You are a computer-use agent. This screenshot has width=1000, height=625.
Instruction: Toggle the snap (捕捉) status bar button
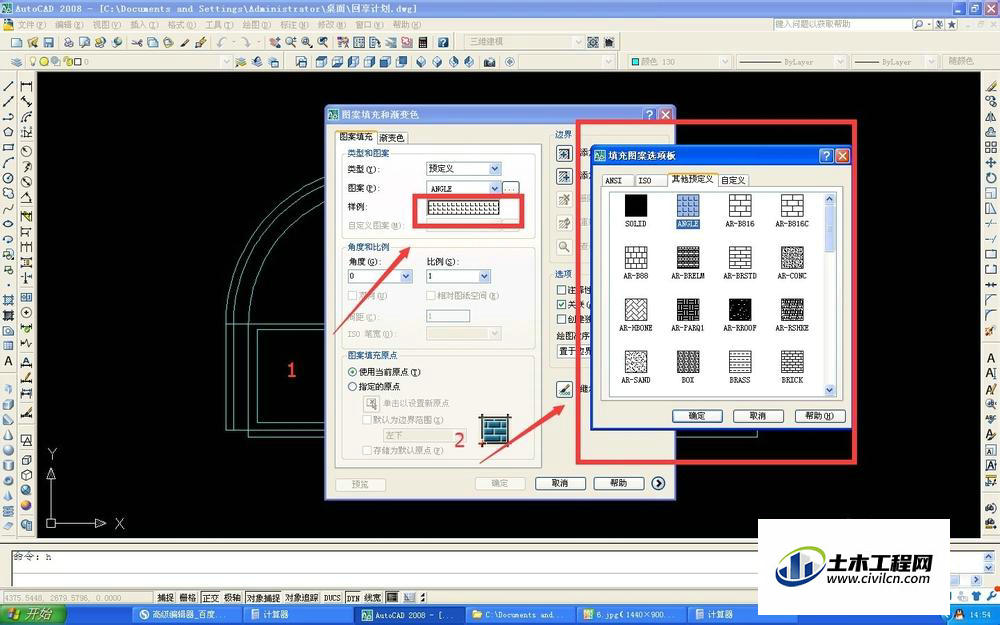[165, 598]
